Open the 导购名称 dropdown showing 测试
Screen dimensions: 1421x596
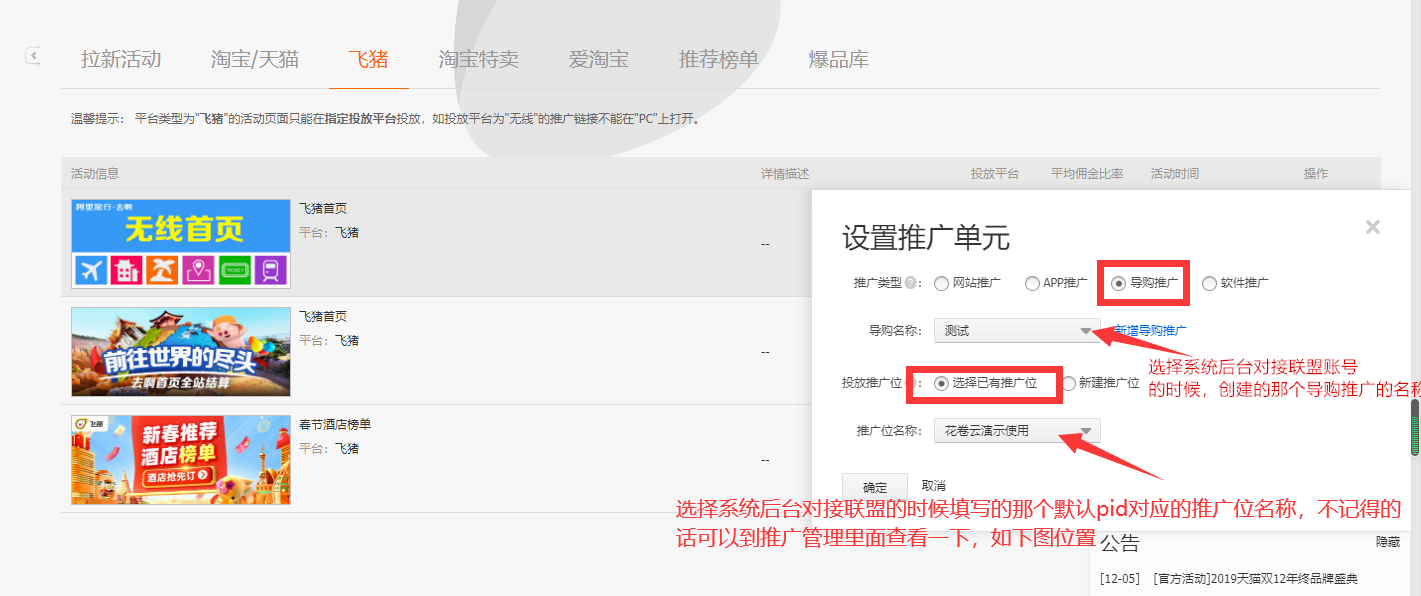(x=1017, y=330)
